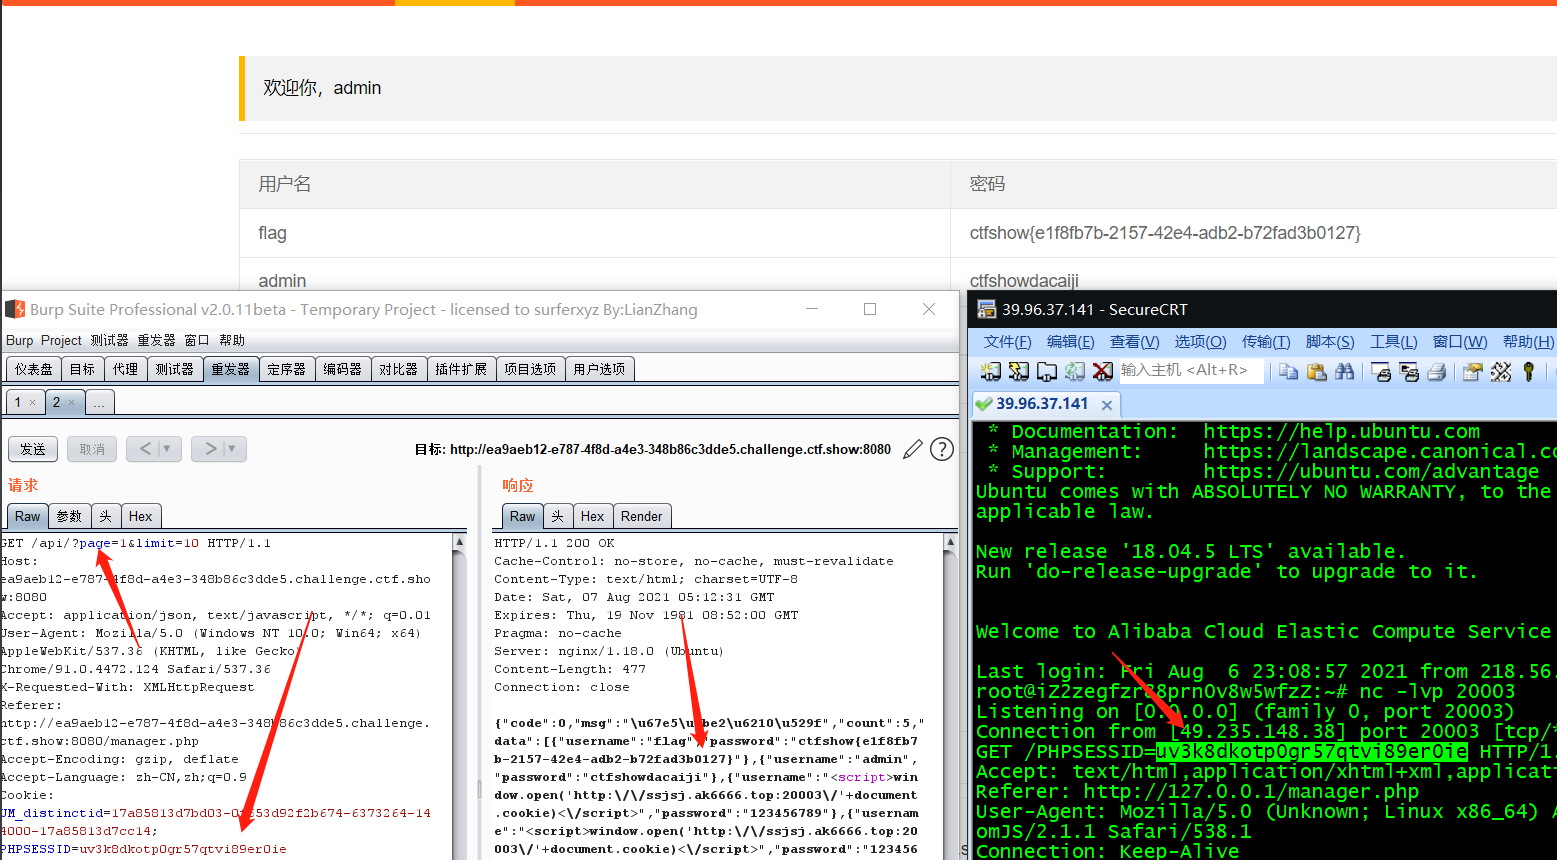
Task: Select the response Render tab
Action: pos(641,516)
